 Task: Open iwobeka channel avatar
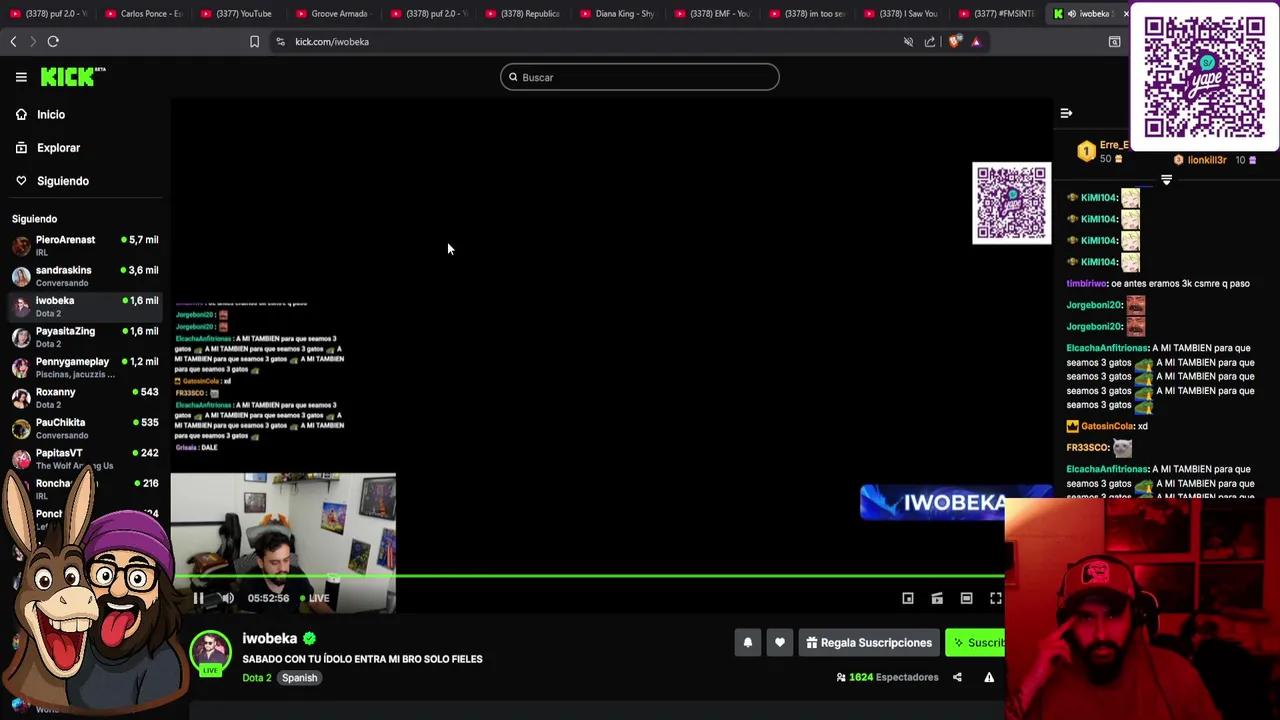tap(210, 651)
